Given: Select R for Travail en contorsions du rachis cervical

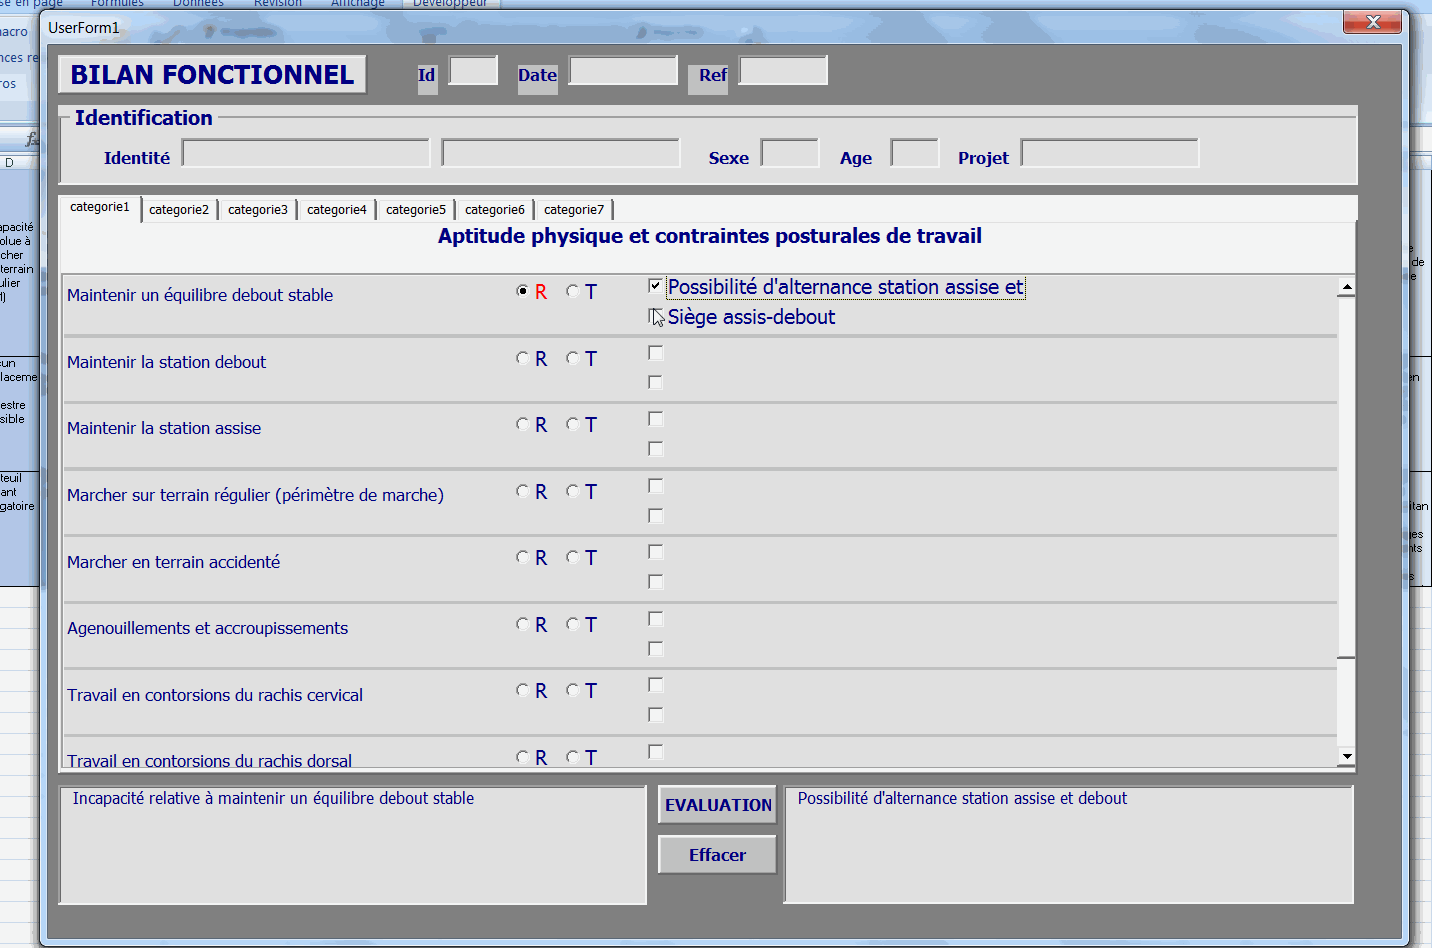Looking at the screenshot, I should [523, 691].
